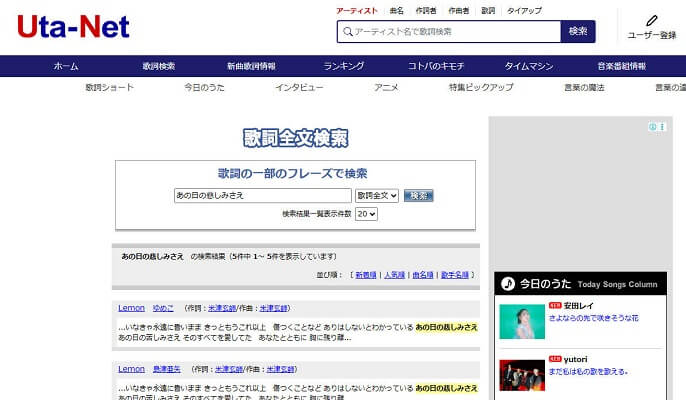Open the Lemon song link by ゆめこ
The height and width of the screenshot is (400, 686).
[x=131, y=308]
